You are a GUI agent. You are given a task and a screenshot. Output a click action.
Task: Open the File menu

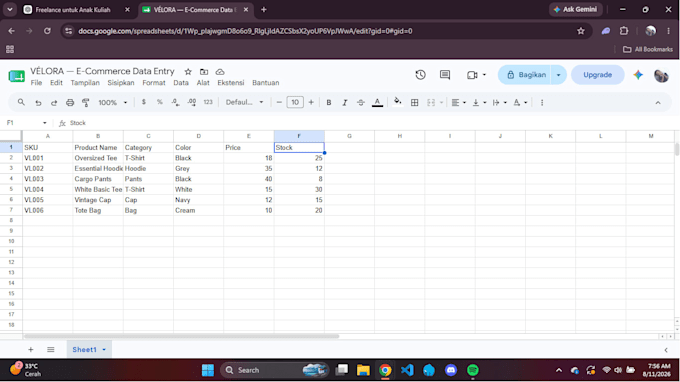coord(36,83)
